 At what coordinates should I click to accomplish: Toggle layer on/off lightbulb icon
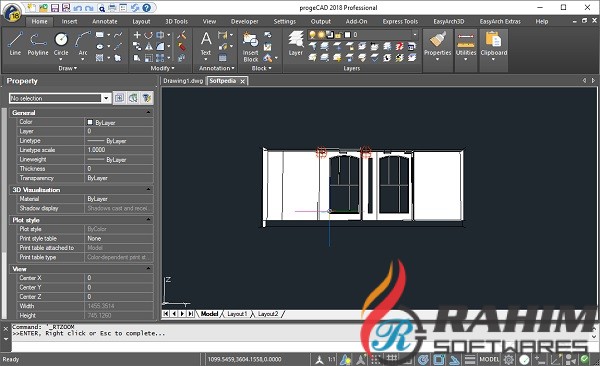312,35
